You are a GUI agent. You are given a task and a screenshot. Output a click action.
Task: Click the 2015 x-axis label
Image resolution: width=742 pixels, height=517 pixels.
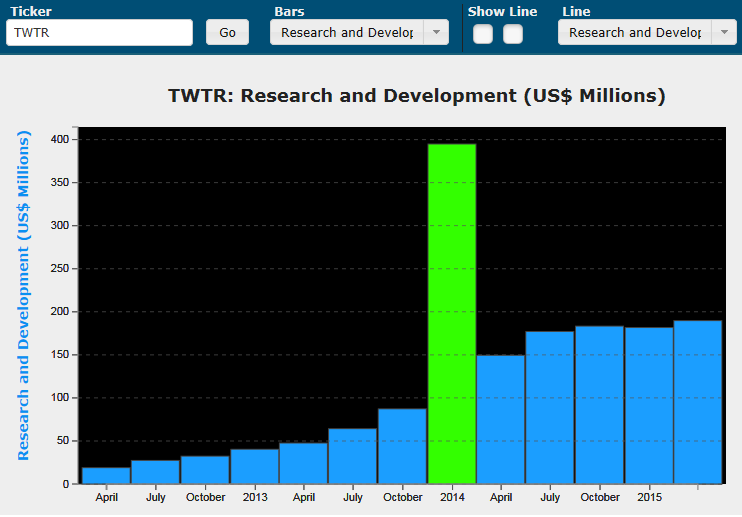click(649, 497)
